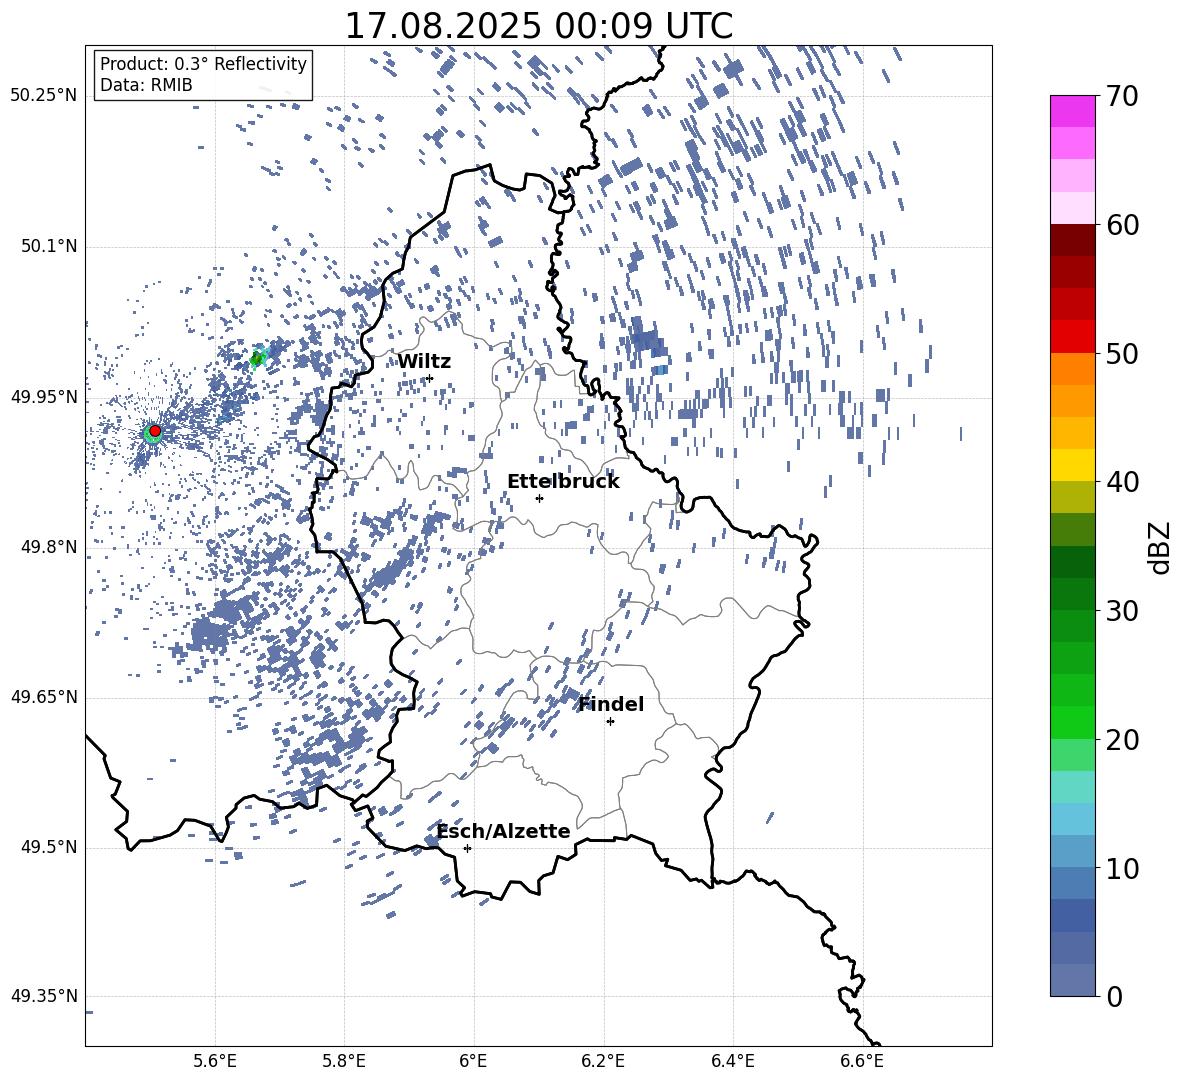The image size is (1184, 1081).
Task: Click the cross marker under Findel
Action: tap(610, 722)
